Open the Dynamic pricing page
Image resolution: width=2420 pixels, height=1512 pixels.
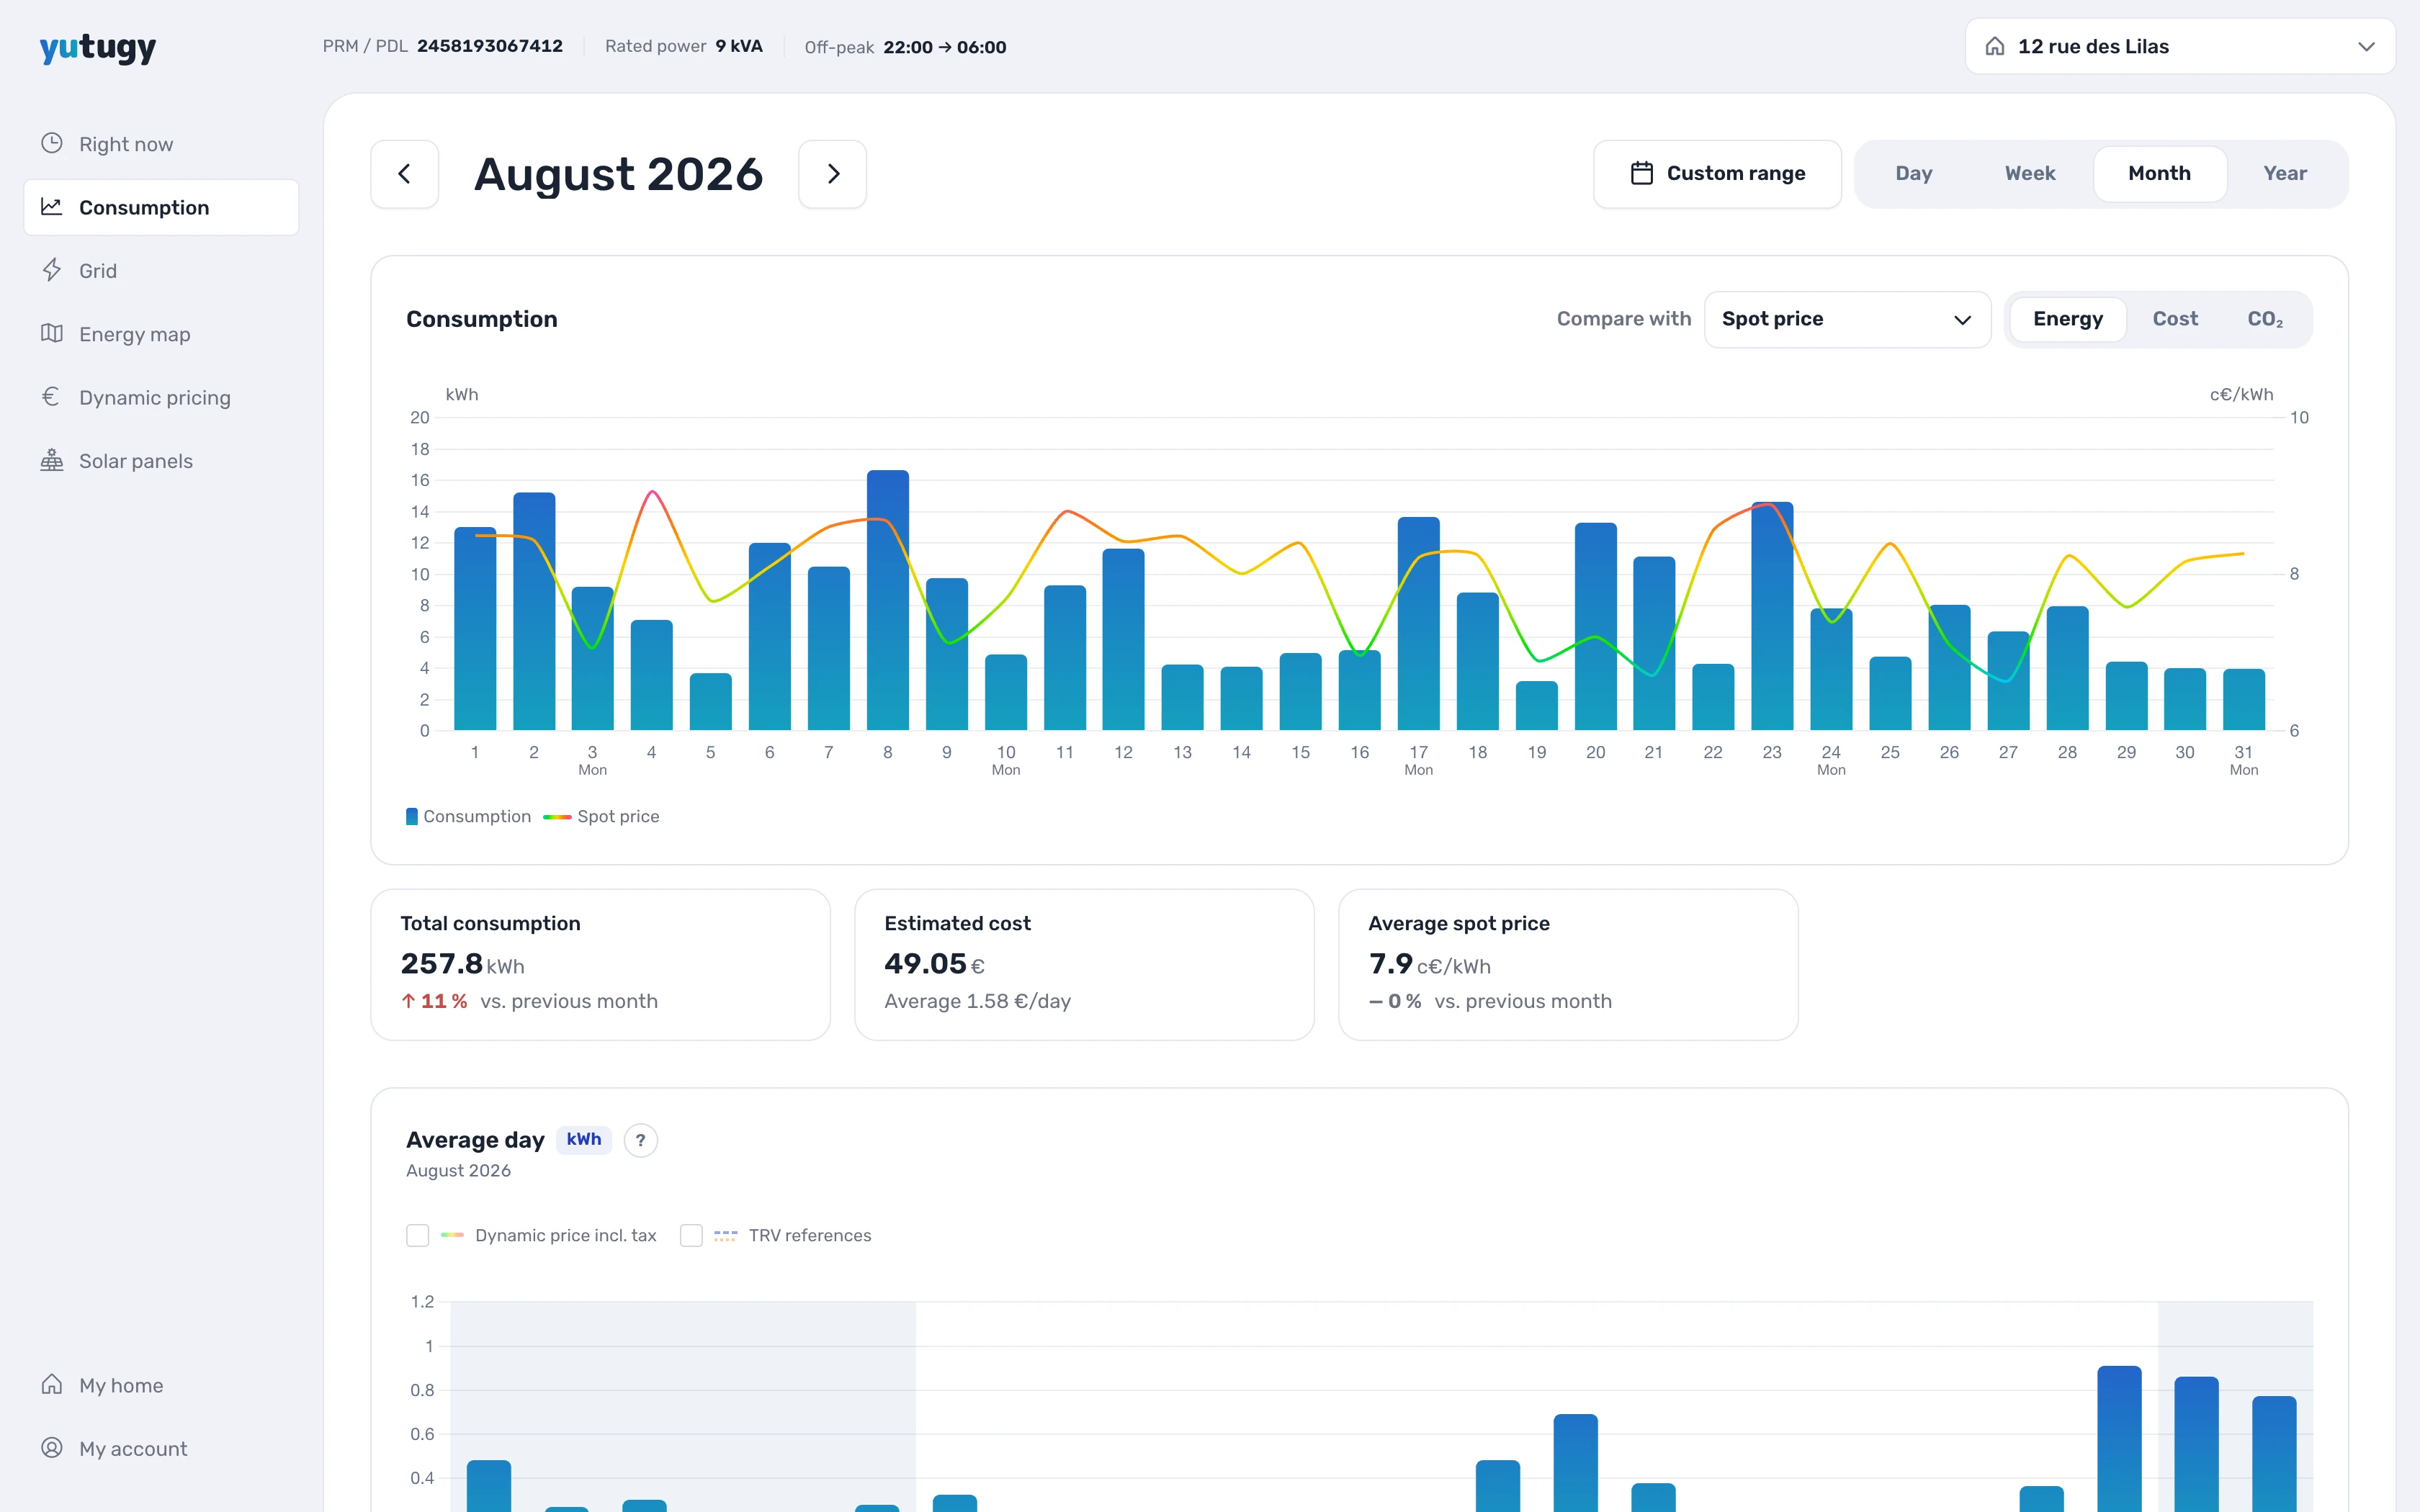pos(161,398)
